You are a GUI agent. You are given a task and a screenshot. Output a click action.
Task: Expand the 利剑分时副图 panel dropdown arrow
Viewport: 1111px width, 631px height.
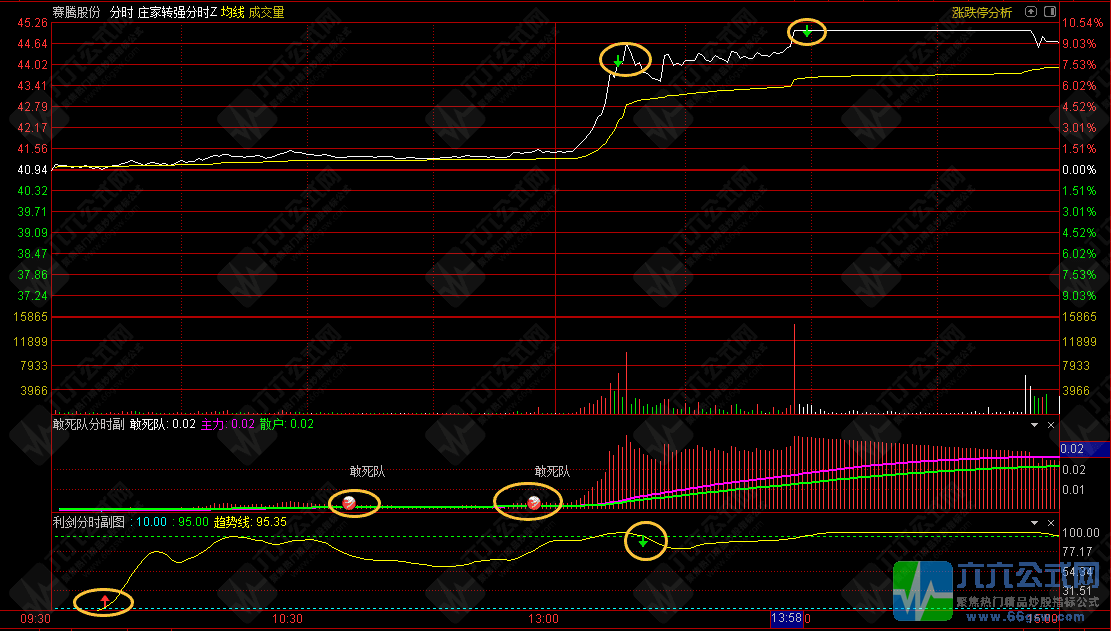click(1035, 522)
